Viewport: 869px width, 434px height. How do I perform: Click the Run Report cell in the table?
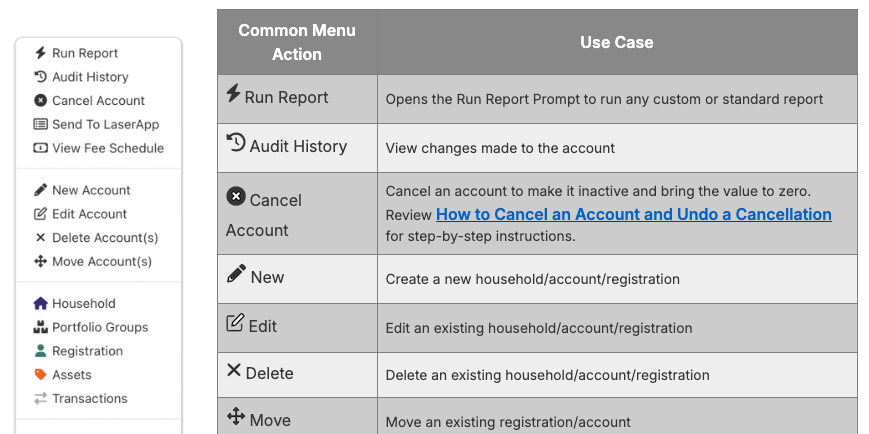pyautogui.click(x=298, y=99)
